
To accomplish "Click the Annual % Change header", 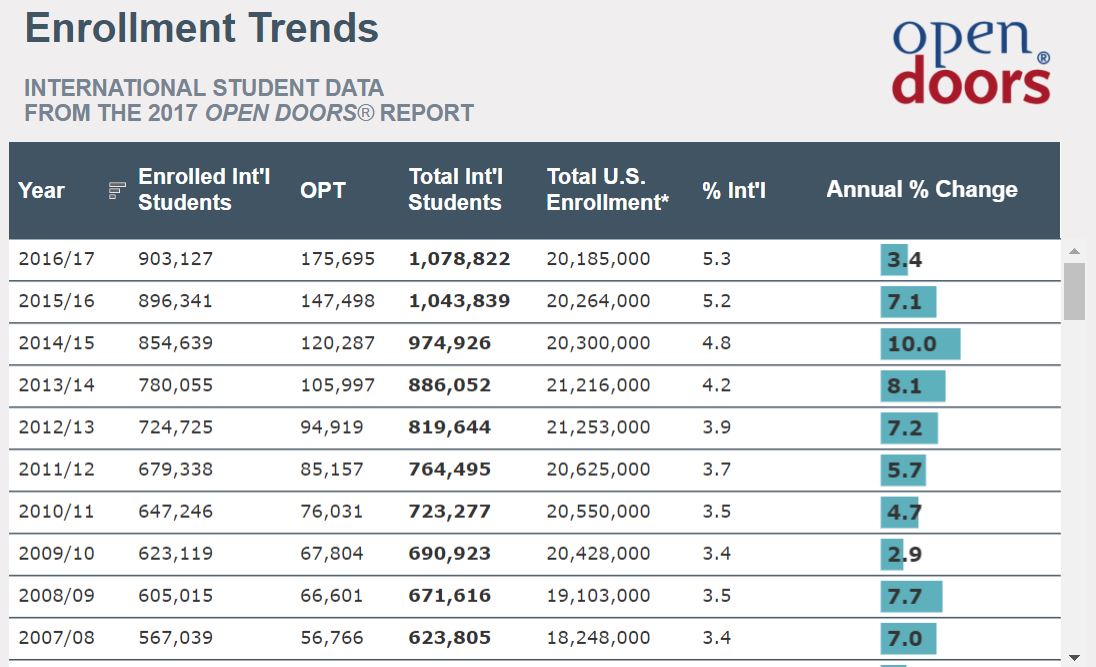I will (921, 190).
